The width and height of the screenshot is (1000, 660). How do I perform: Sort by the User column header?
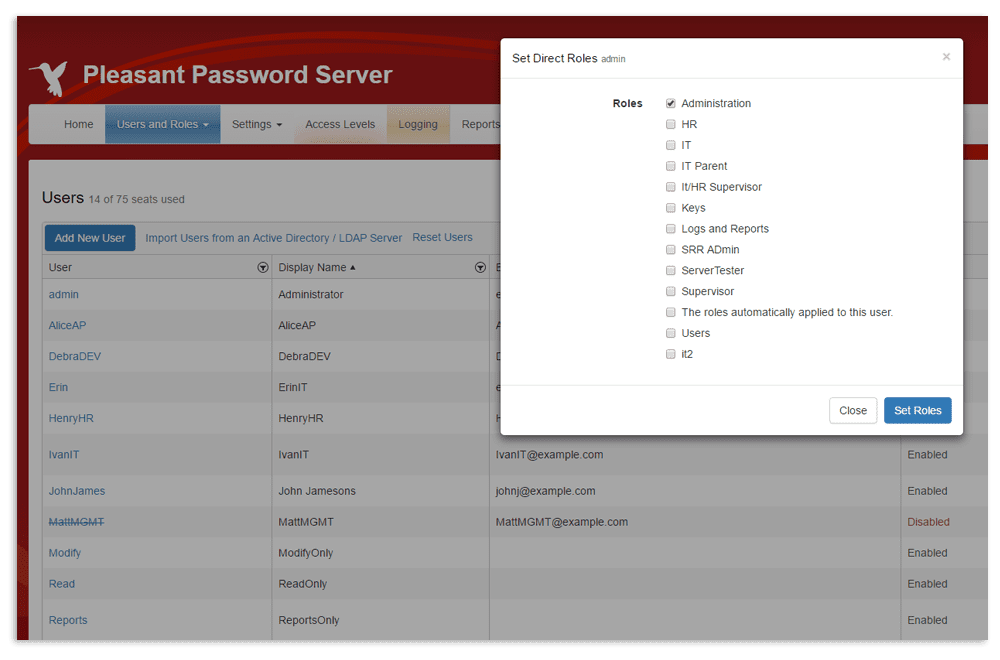coord(60,268)
